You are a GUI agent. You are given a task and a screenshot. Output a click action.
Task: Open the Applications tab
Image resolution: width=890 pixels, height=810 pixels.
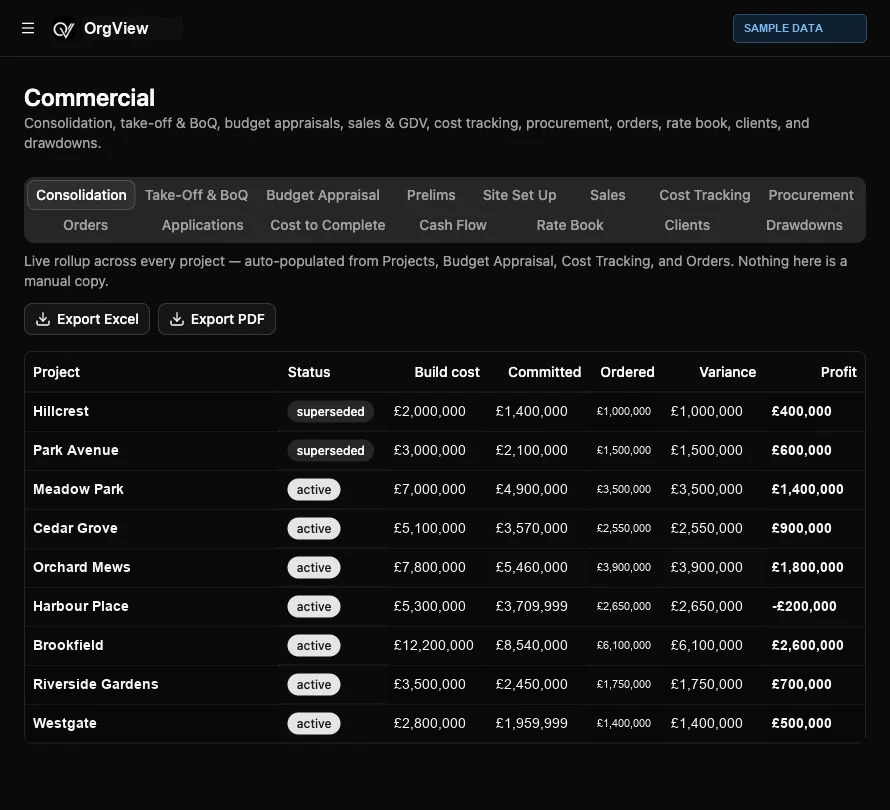203,225
